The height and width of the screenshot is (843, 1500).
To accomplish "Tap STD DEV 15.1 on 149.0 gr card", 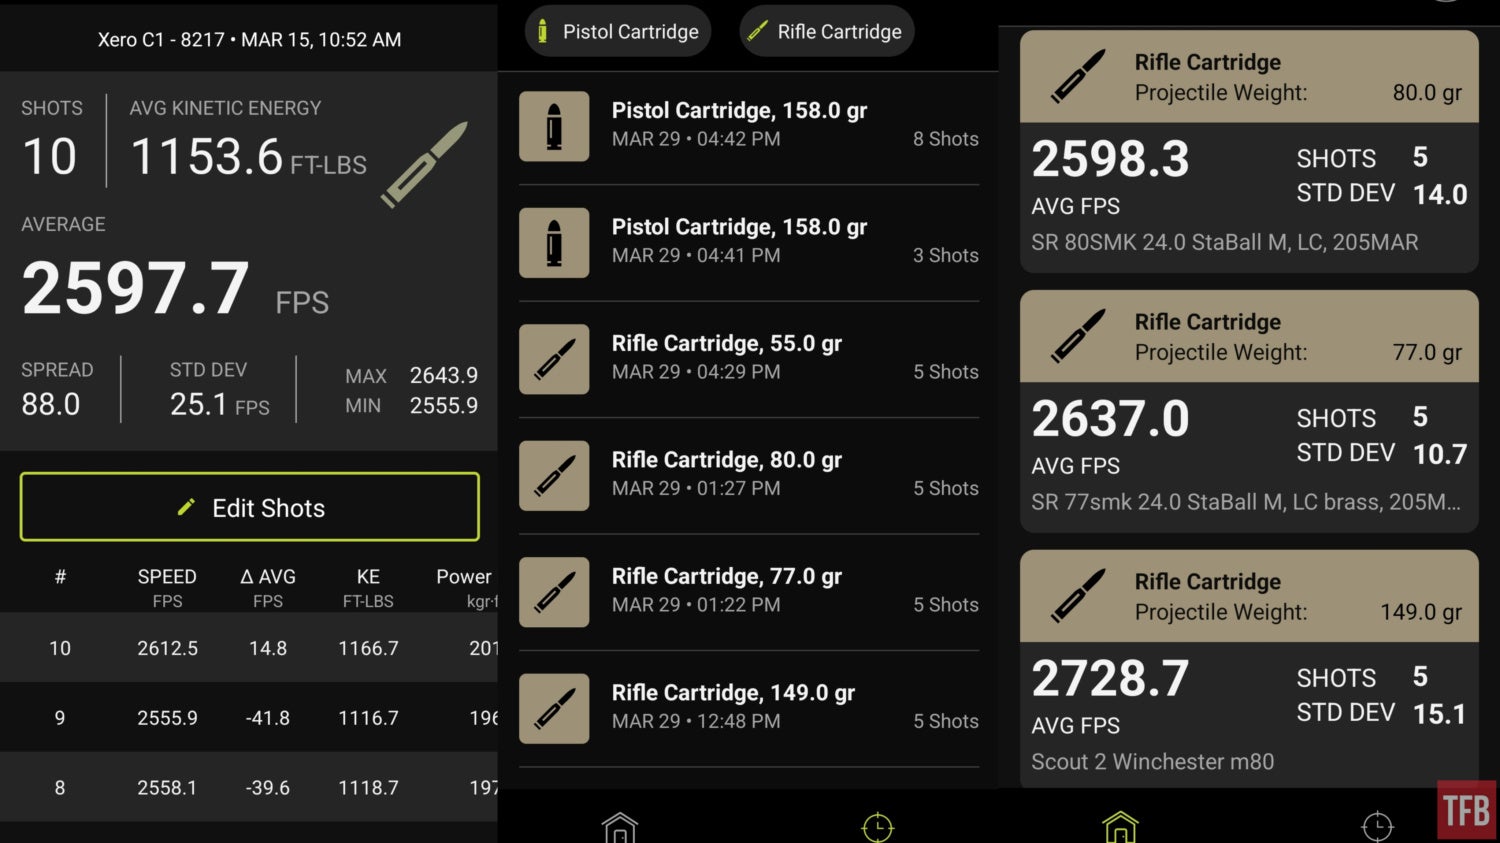I will [x=1440, y=714].
